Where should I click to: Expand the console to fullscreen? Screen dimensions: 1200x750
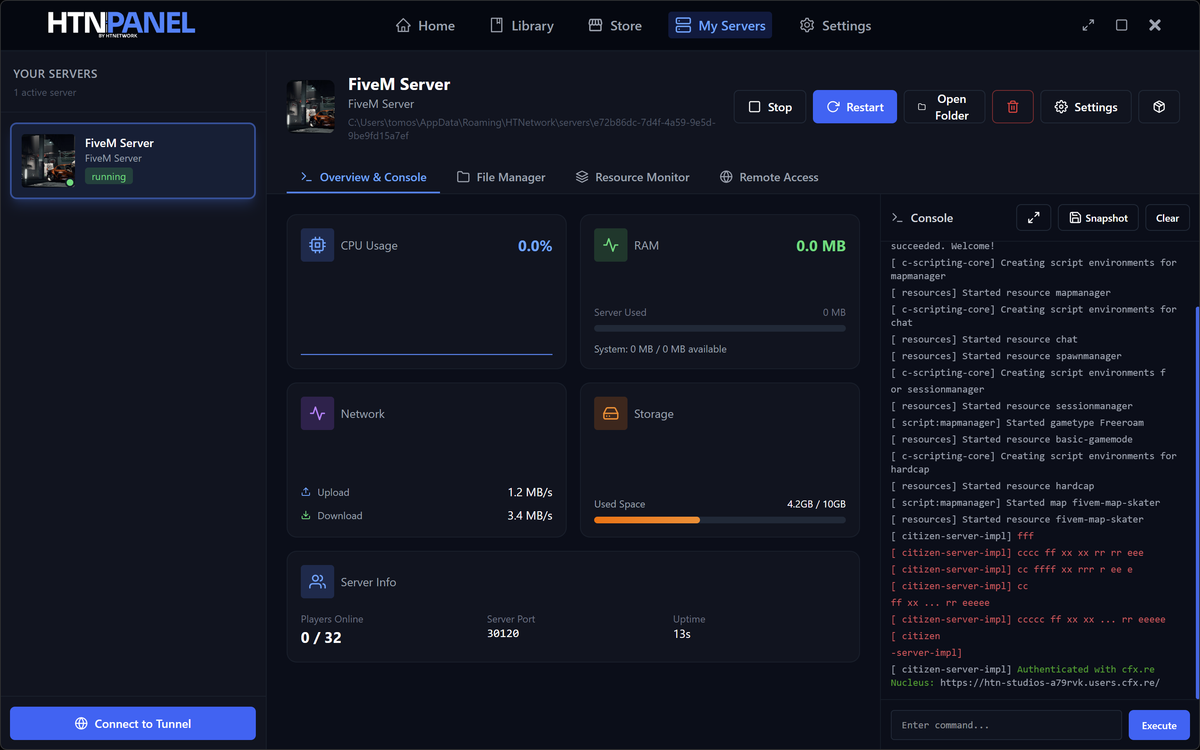pyautogui.click(x=1034, y=218)
